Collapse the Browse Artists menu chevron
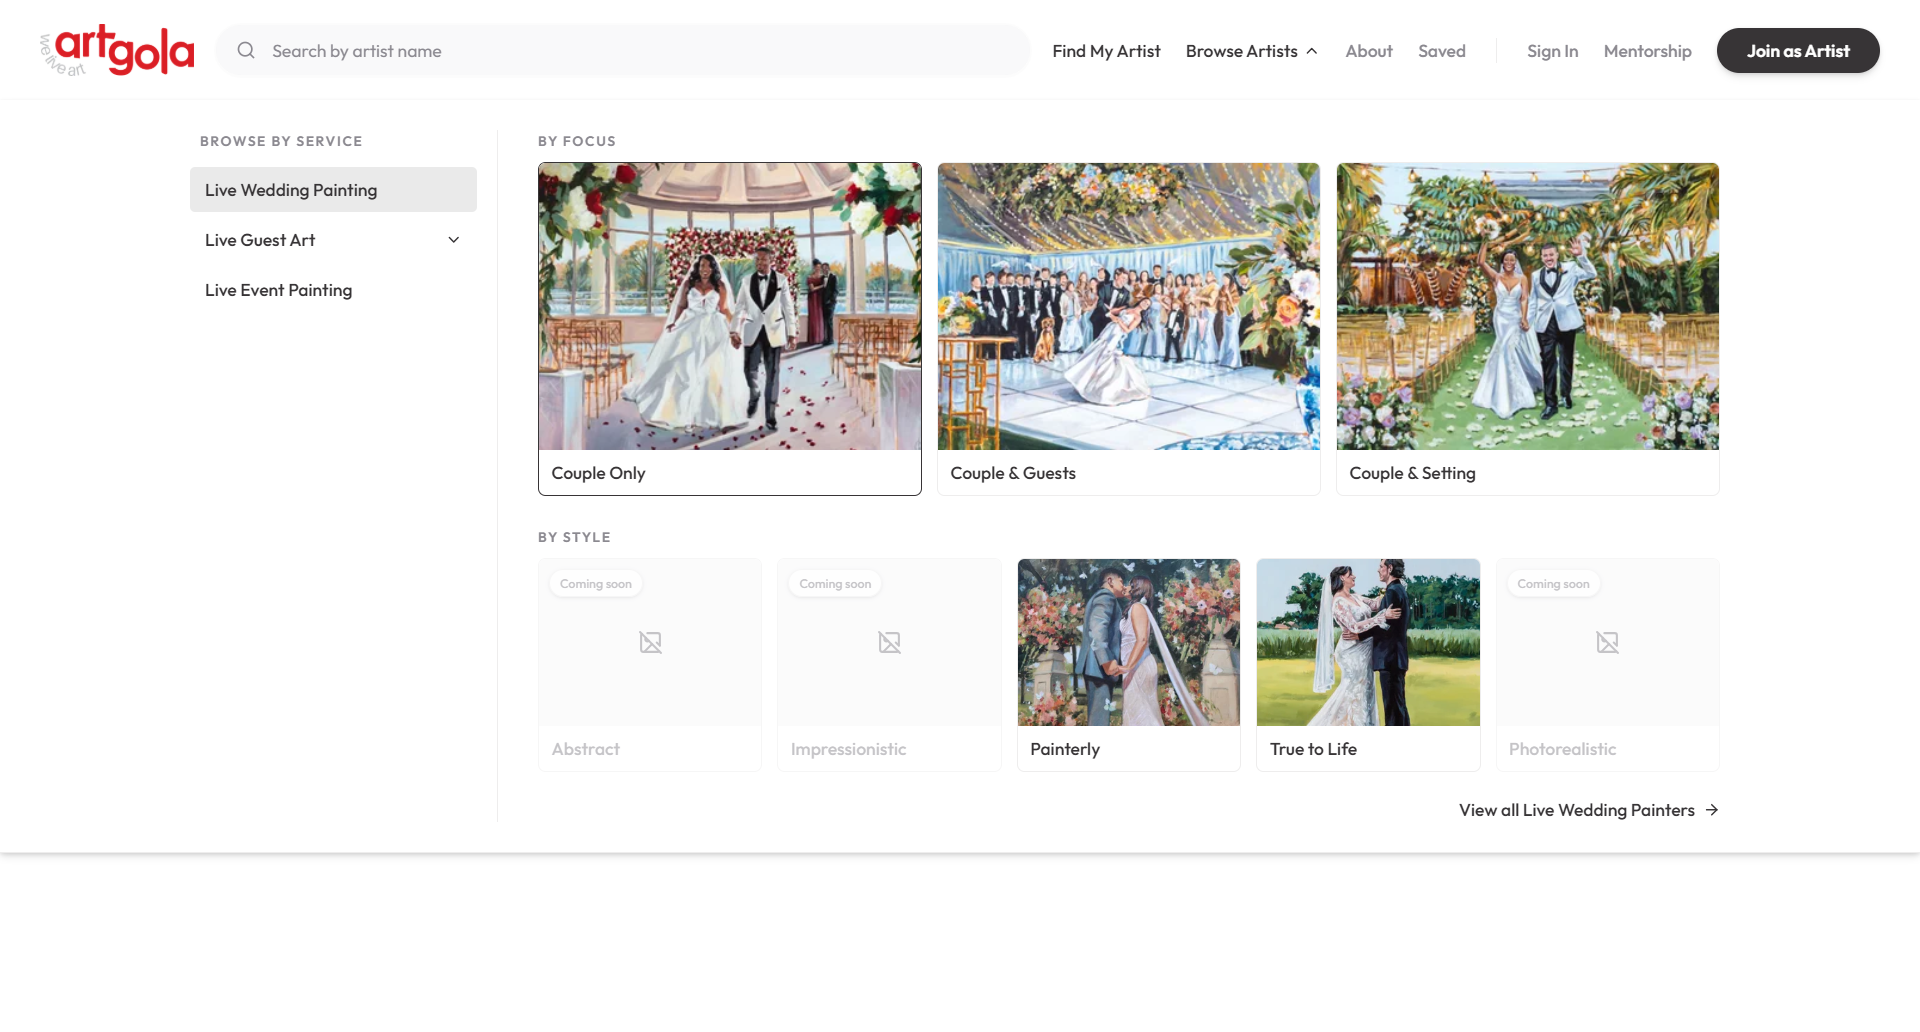Viewport: 1920px width, 1032px height. (x=1312, y=51)
